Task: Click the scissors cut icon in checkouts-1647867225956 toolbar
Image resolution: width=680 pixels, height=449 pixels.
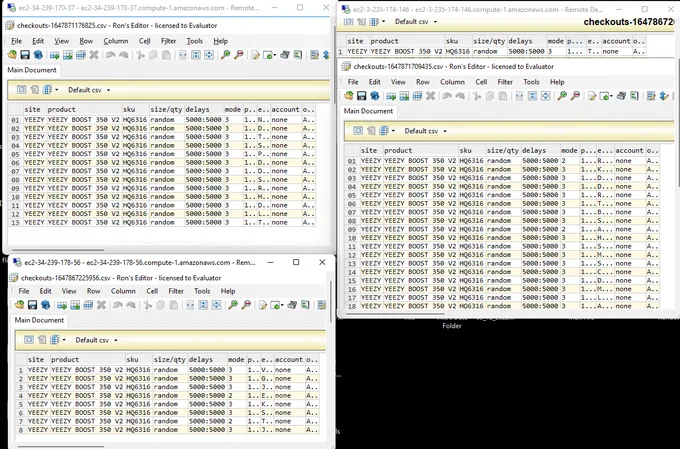Action: tap(147, 305)
